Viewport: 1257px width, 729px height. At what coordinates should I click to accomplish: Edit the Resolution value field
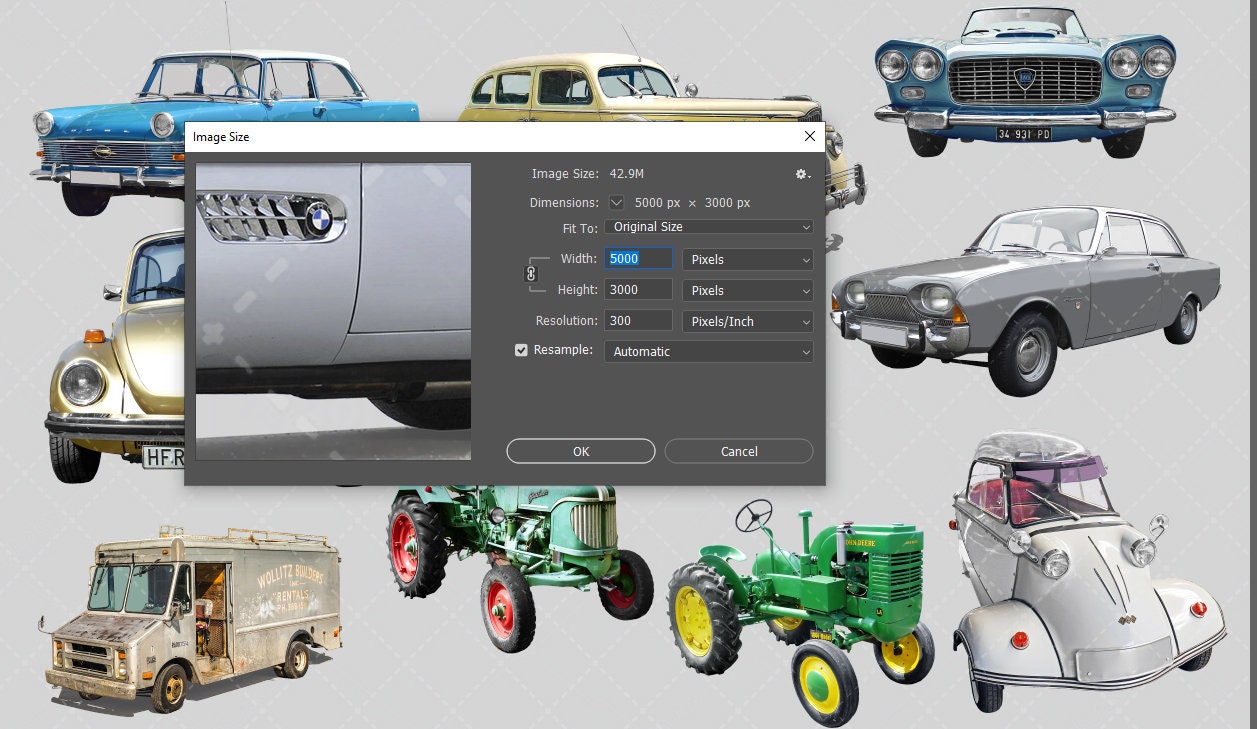coord(639,321)
